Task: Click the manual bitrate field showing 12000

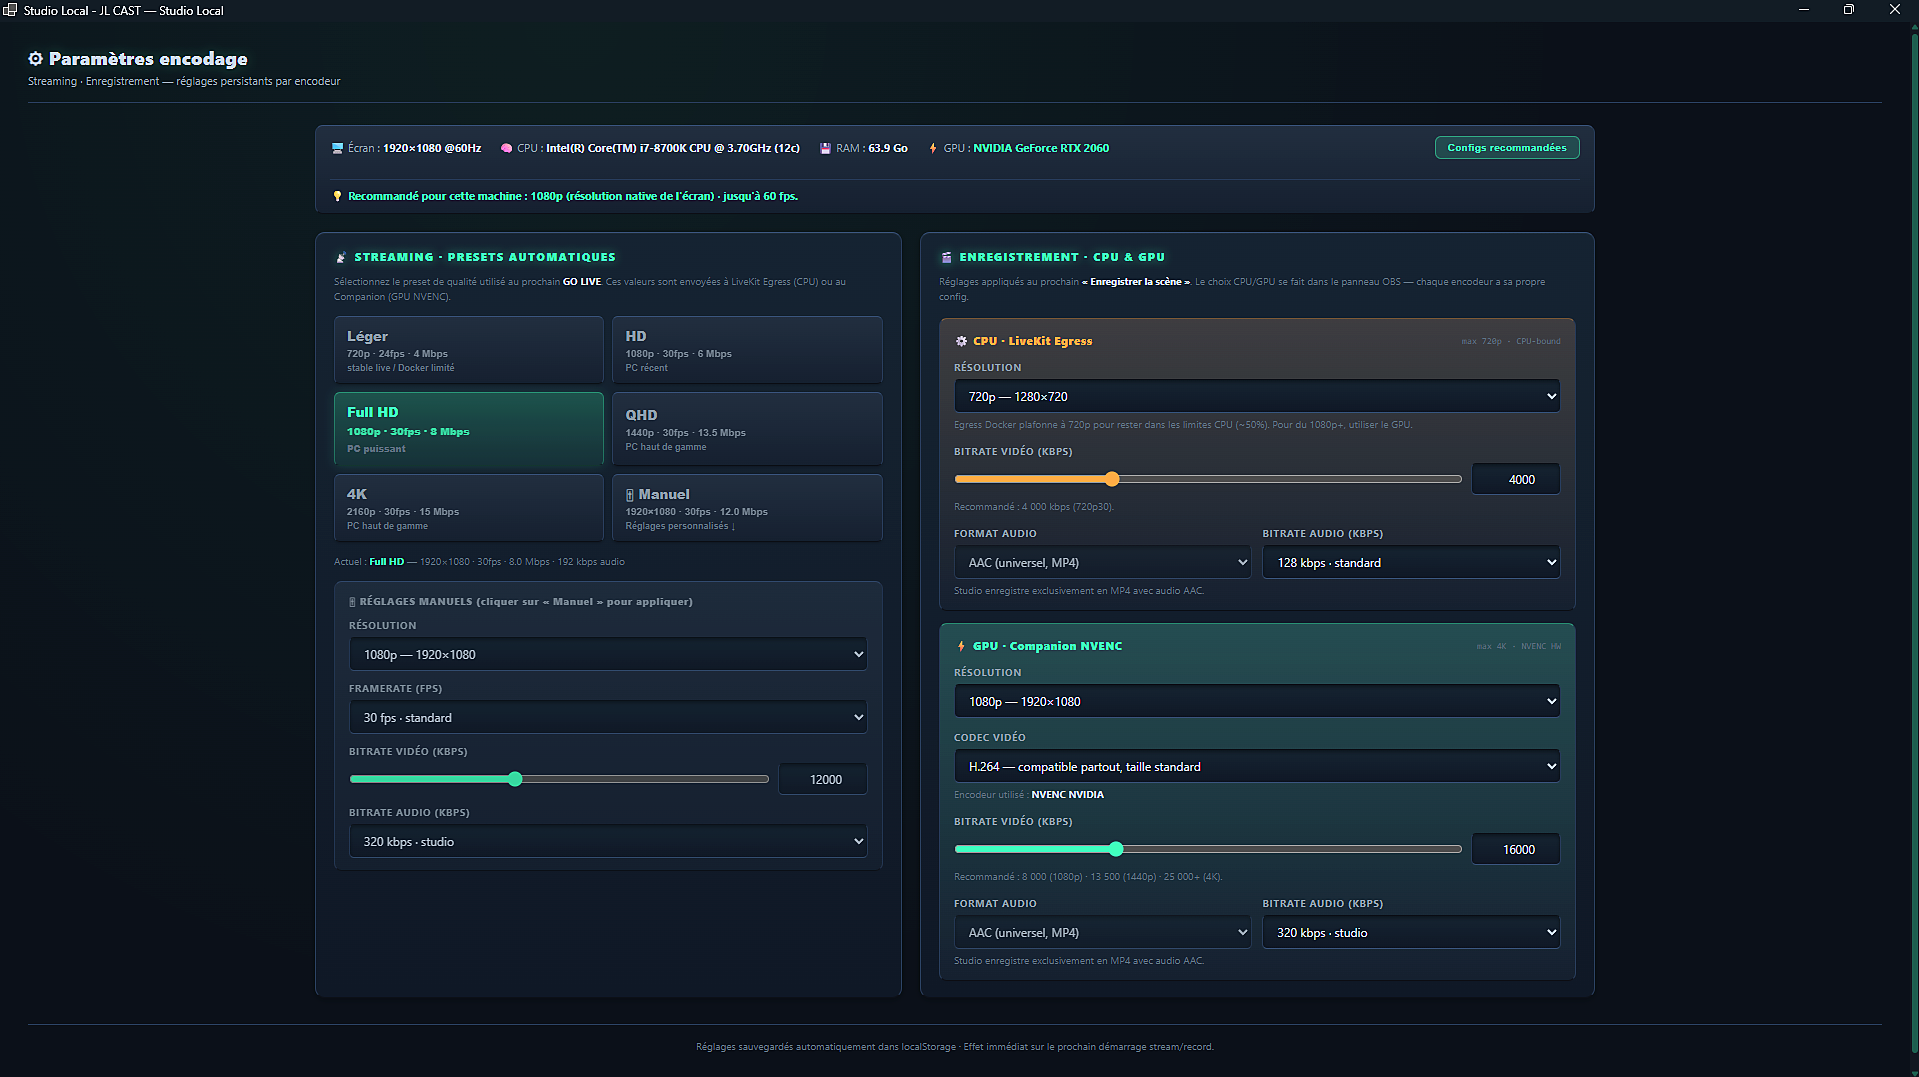Action: point(824,779)
